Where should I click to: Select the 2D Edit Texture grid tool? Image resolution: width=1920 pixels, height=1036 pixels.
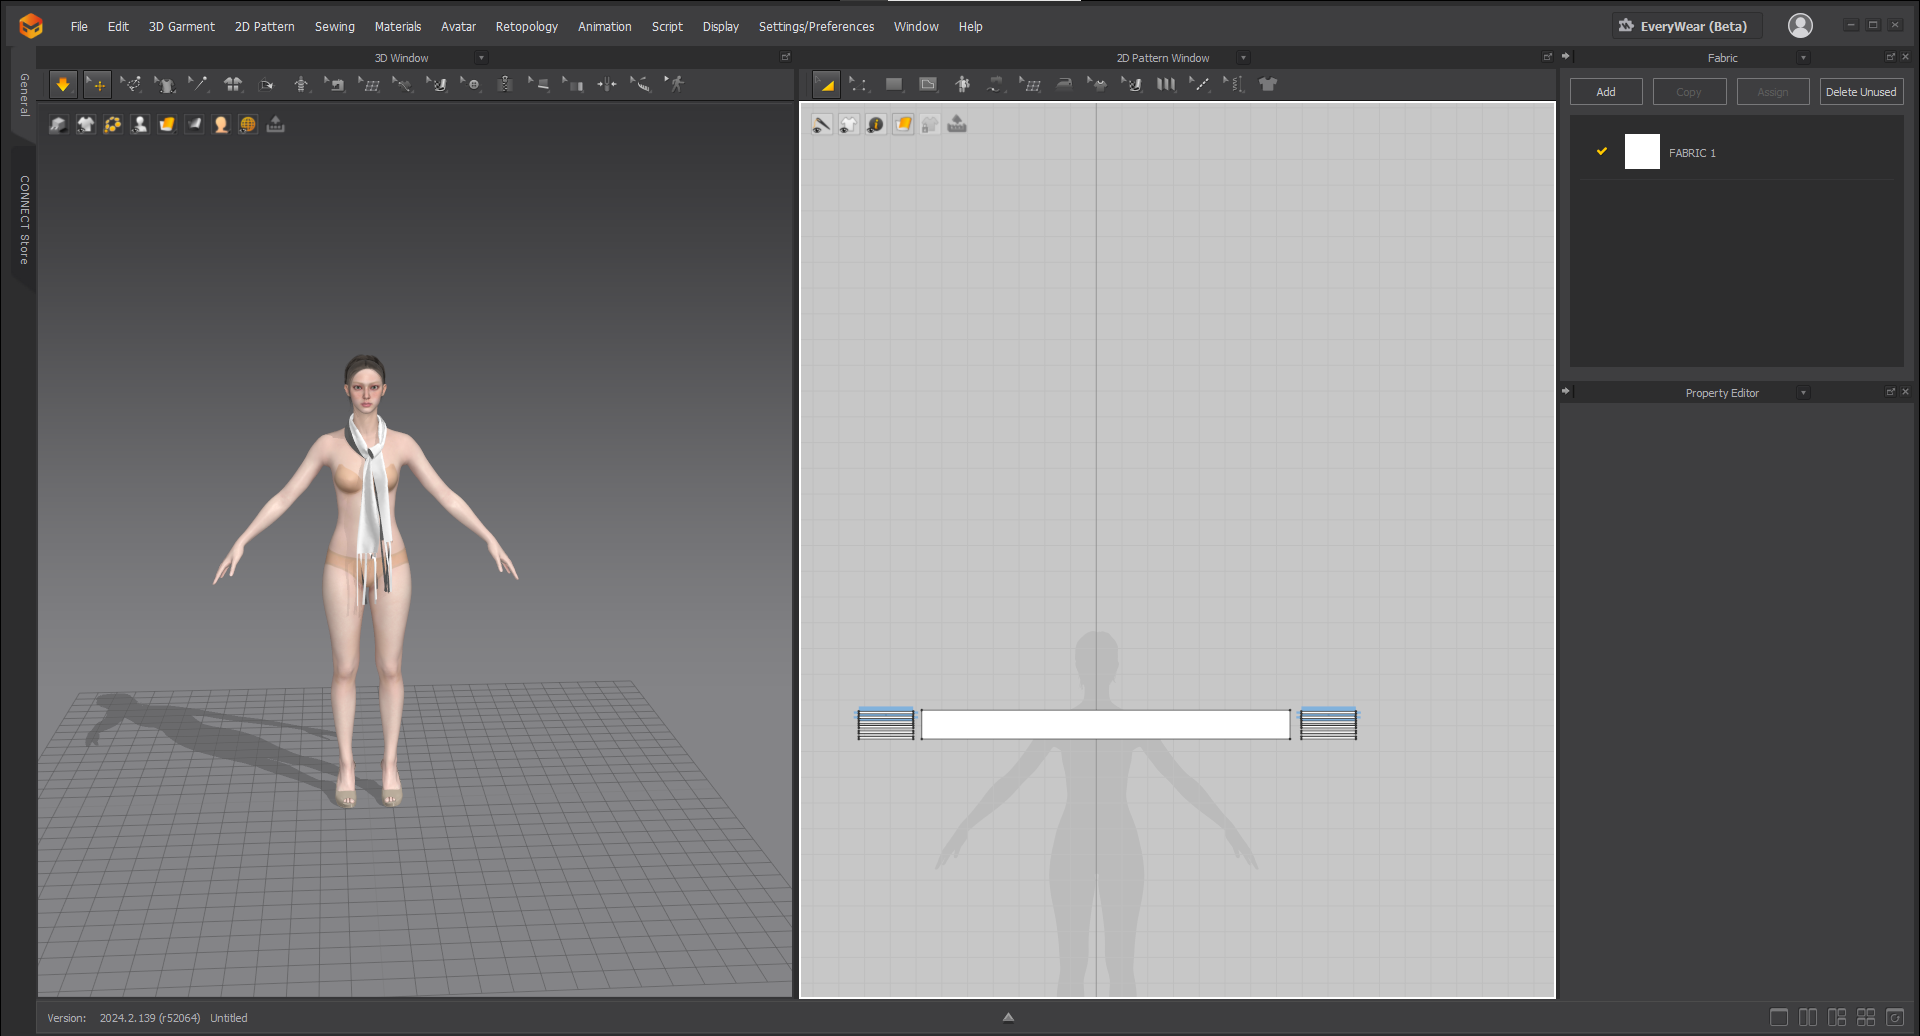coord(1030,85)
